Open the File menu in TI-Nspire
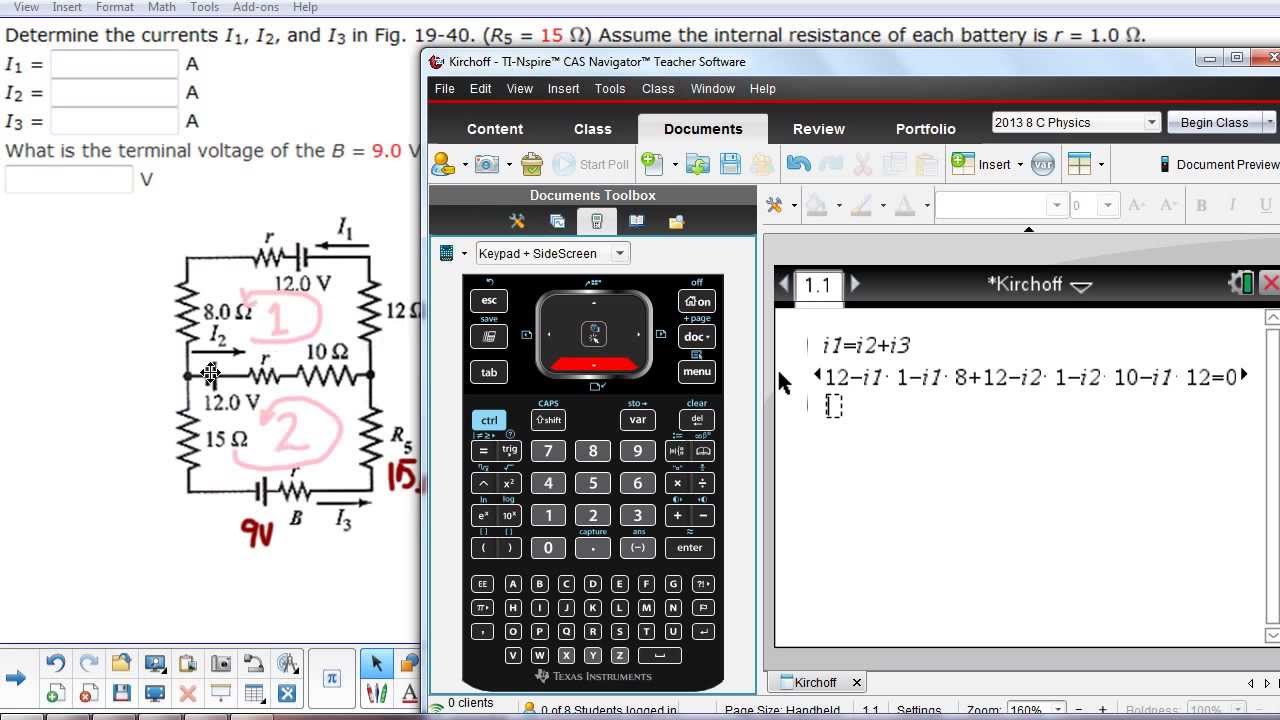Screen dimensions: 1280x720 [445, 88]
